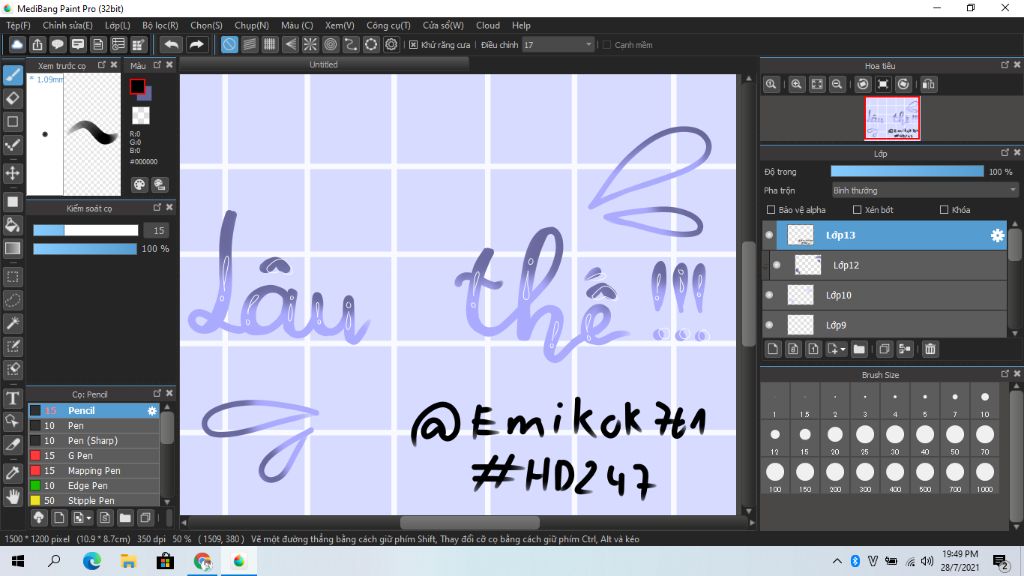This screenshot has height=576, width=1024.
Task: Open the Tệp(F) menu
Action: point(18,25)
